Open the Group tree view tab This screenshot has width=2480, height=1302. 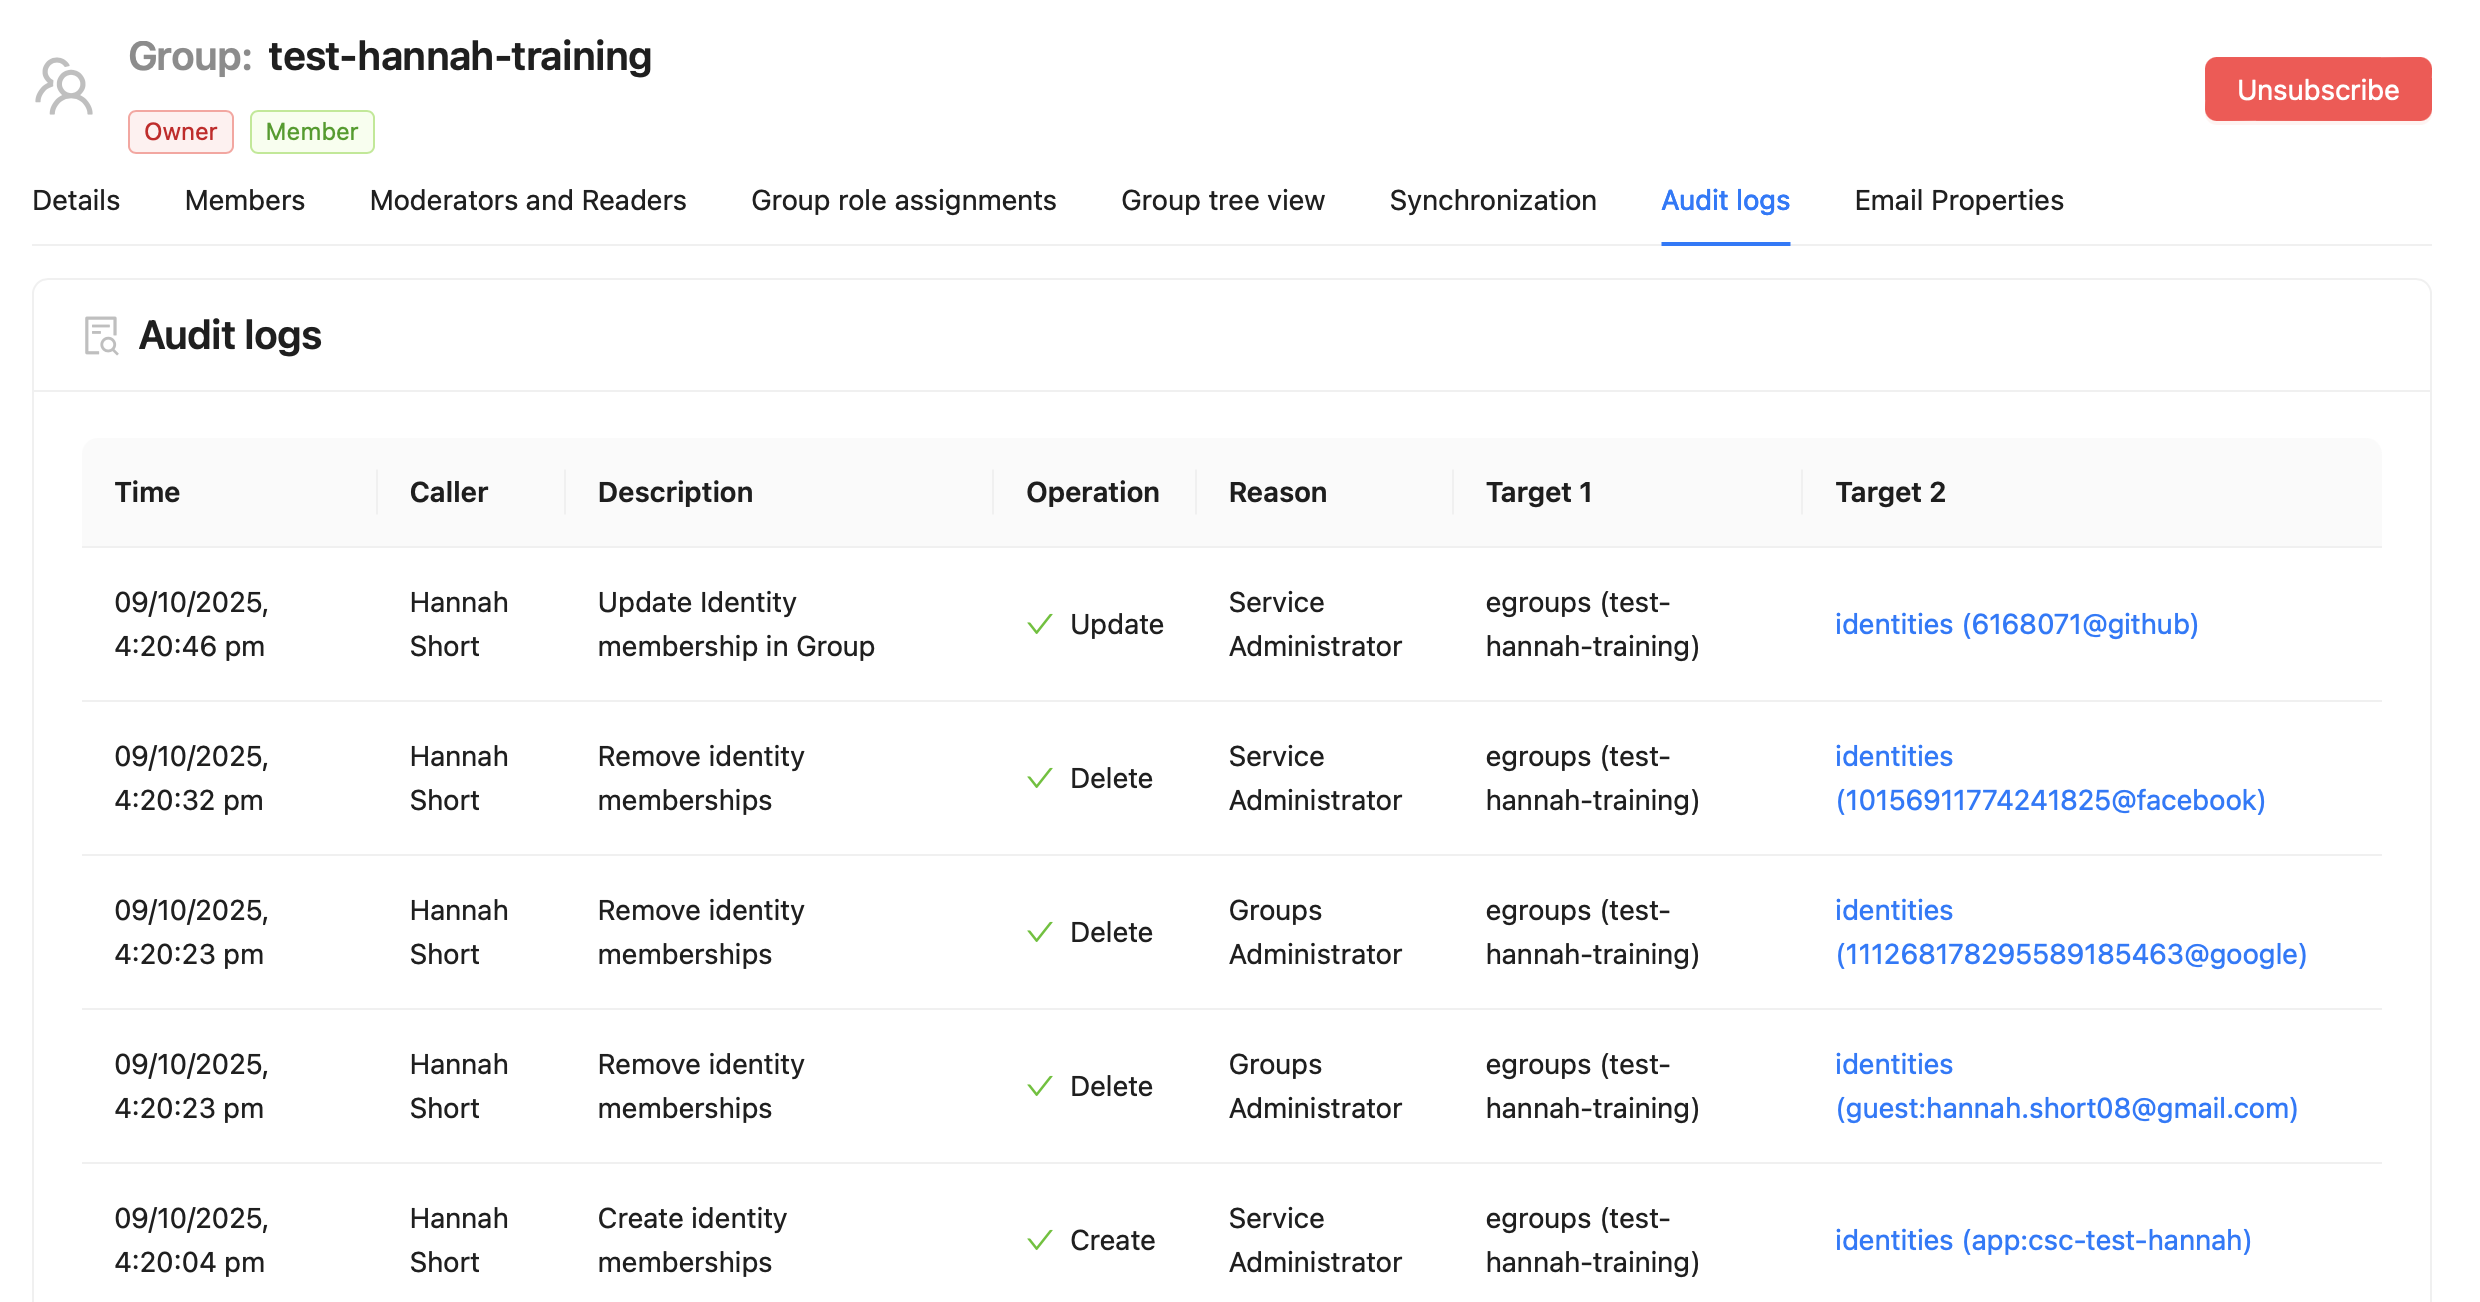[1222, 200]
